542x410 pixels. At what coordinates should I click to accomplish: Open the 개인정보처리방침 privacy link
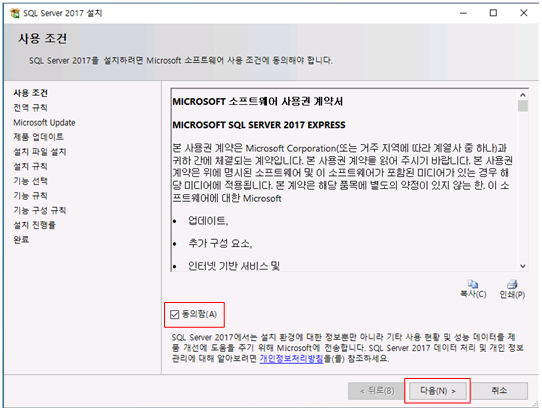point(291,358)
